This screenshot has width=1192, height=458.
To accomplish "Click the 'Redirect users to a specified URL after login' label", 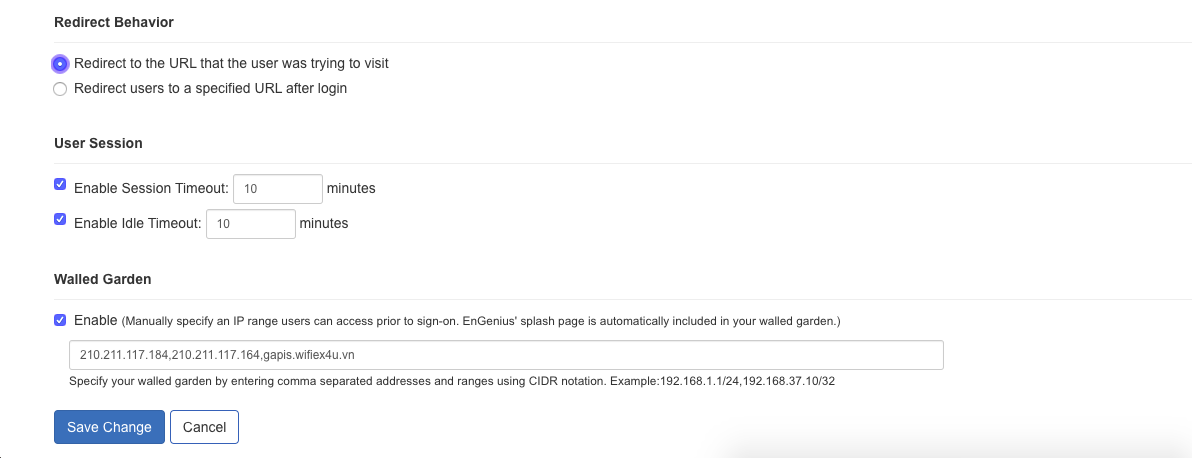I will pyautogui.click(x=211, y=88).
